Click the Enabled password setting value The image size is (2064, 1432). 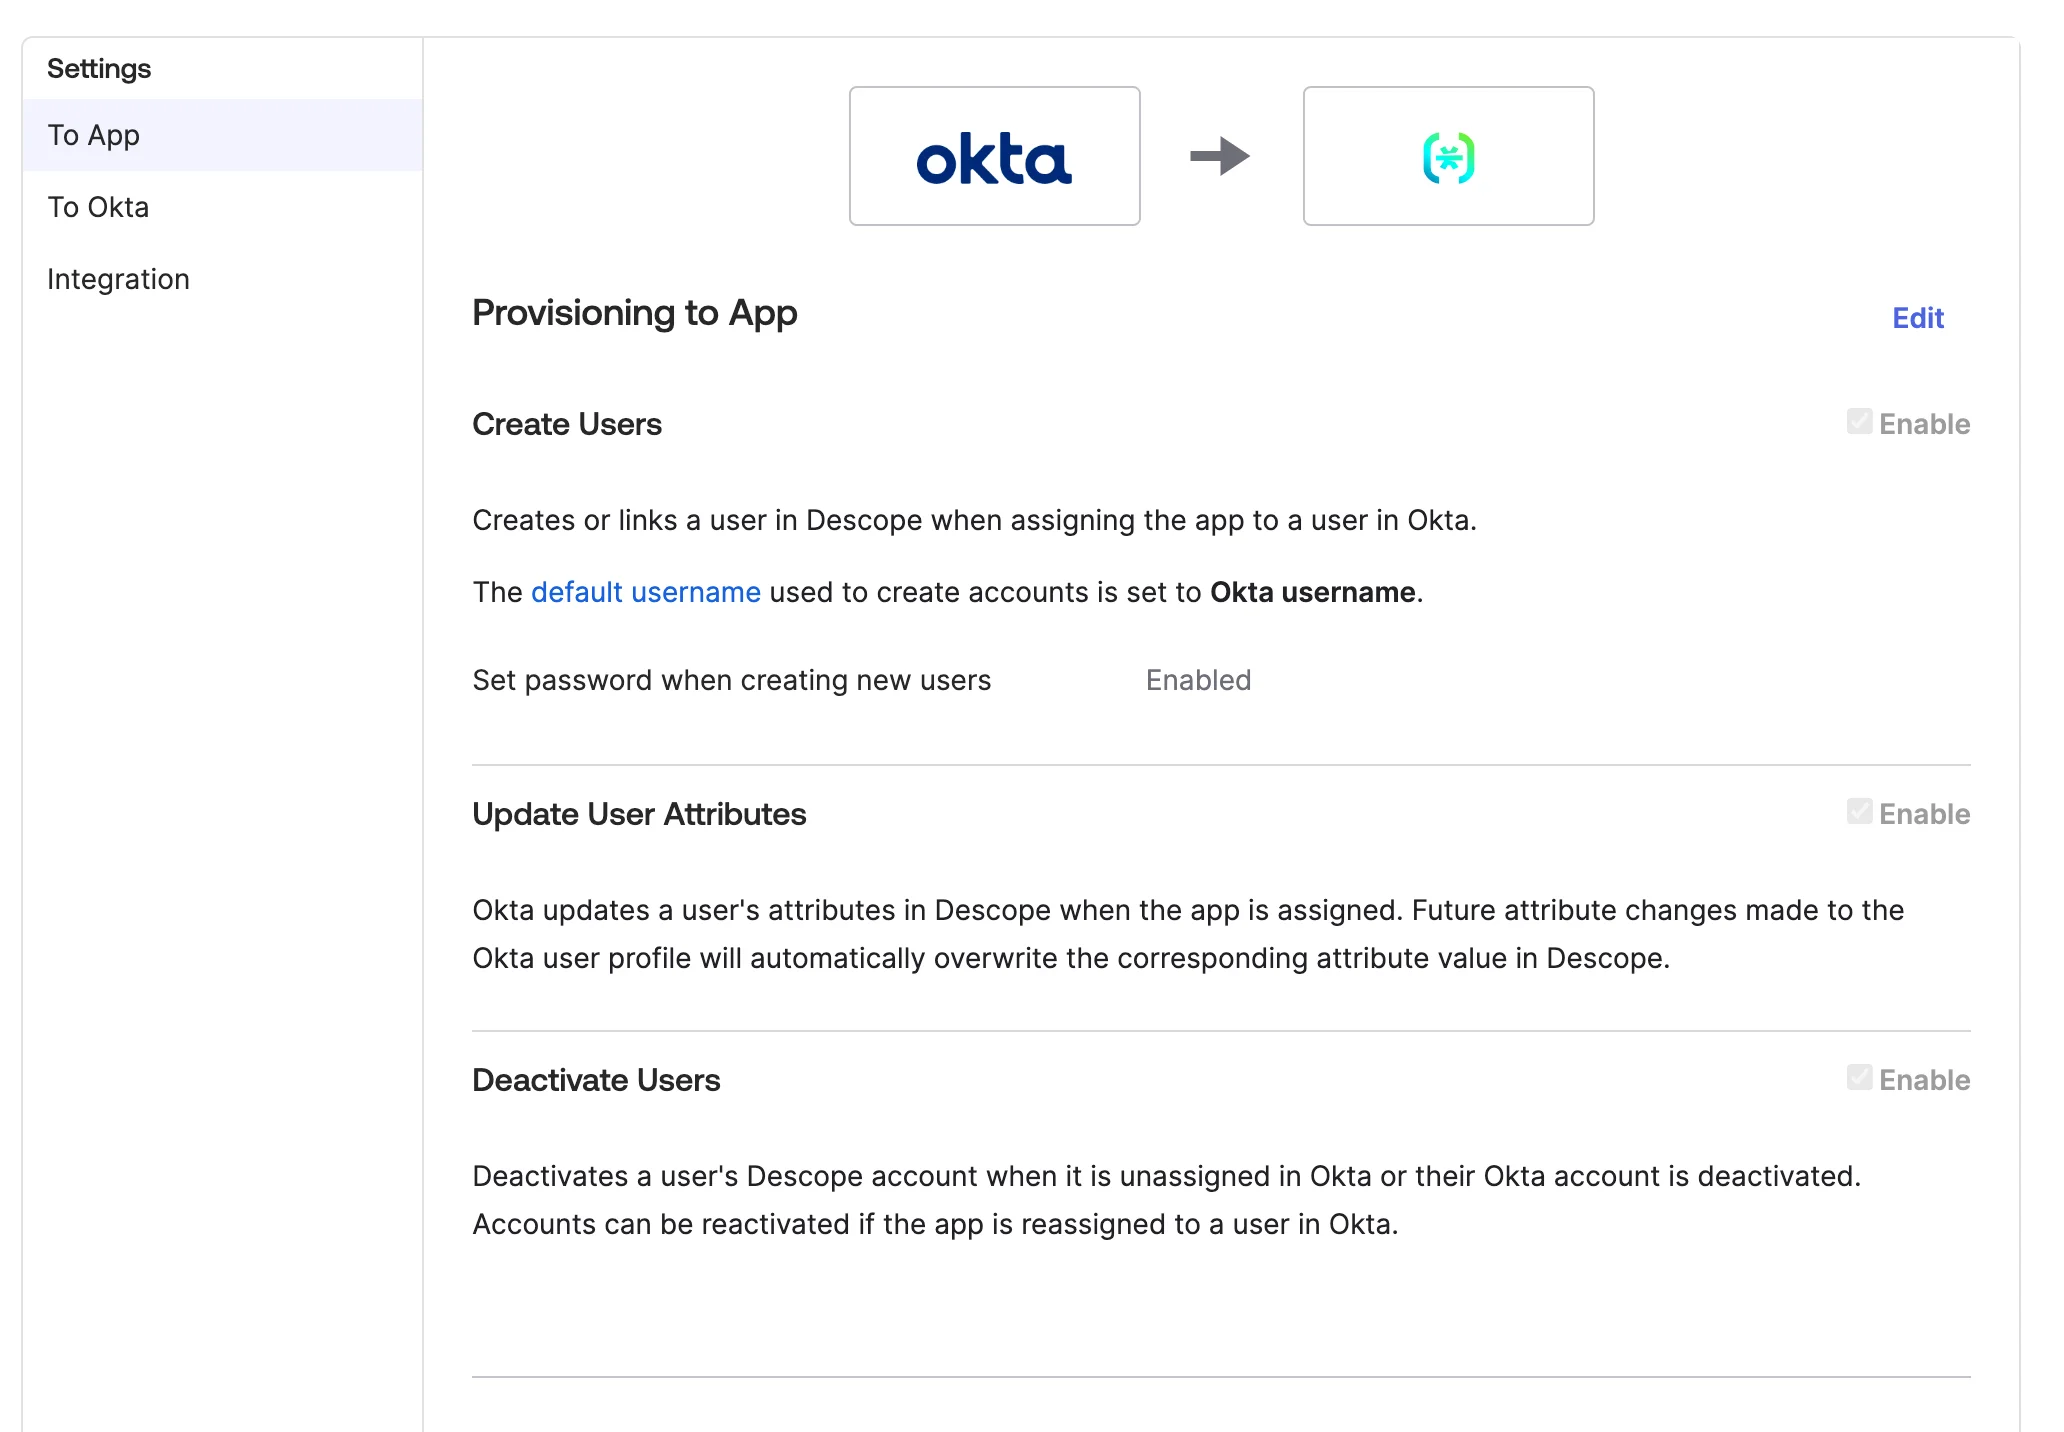[x=1197, y=680]
